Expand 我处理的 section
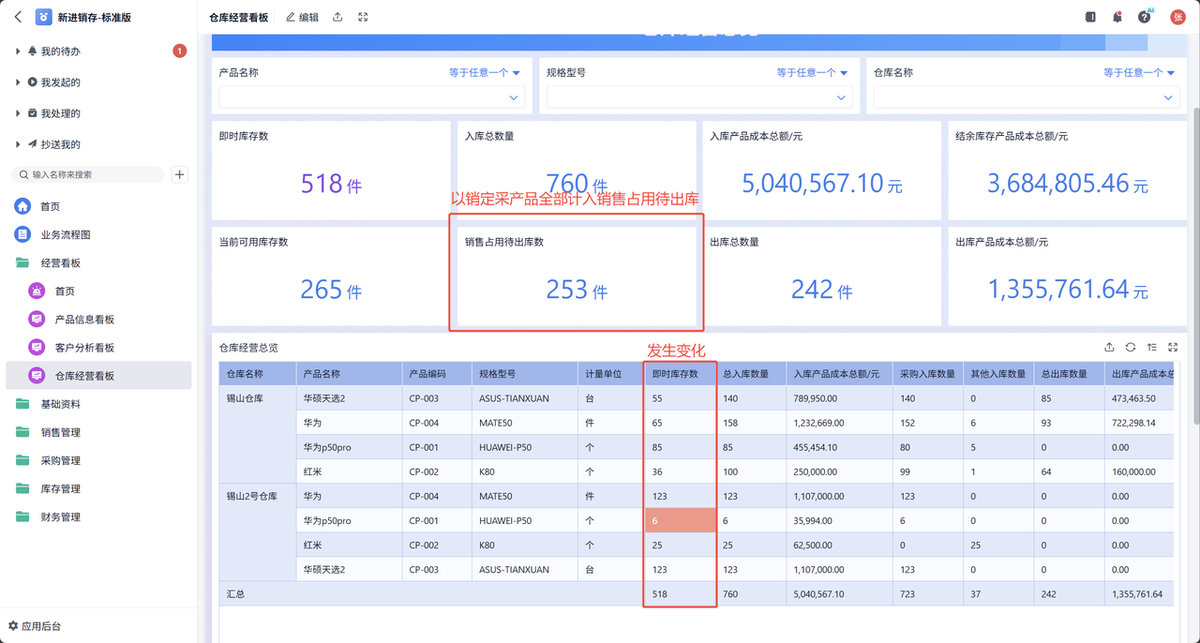This screenshot has width=1200, height=643. [18, 113]
